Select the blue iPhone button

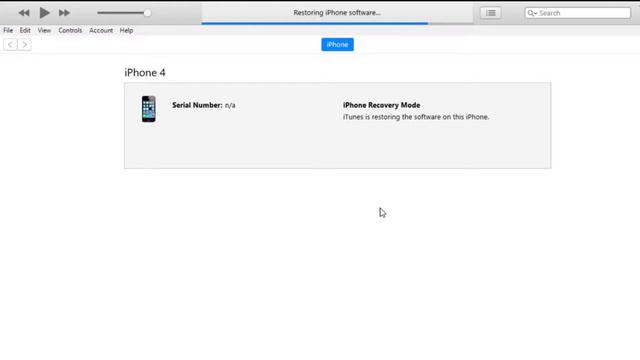338,44
